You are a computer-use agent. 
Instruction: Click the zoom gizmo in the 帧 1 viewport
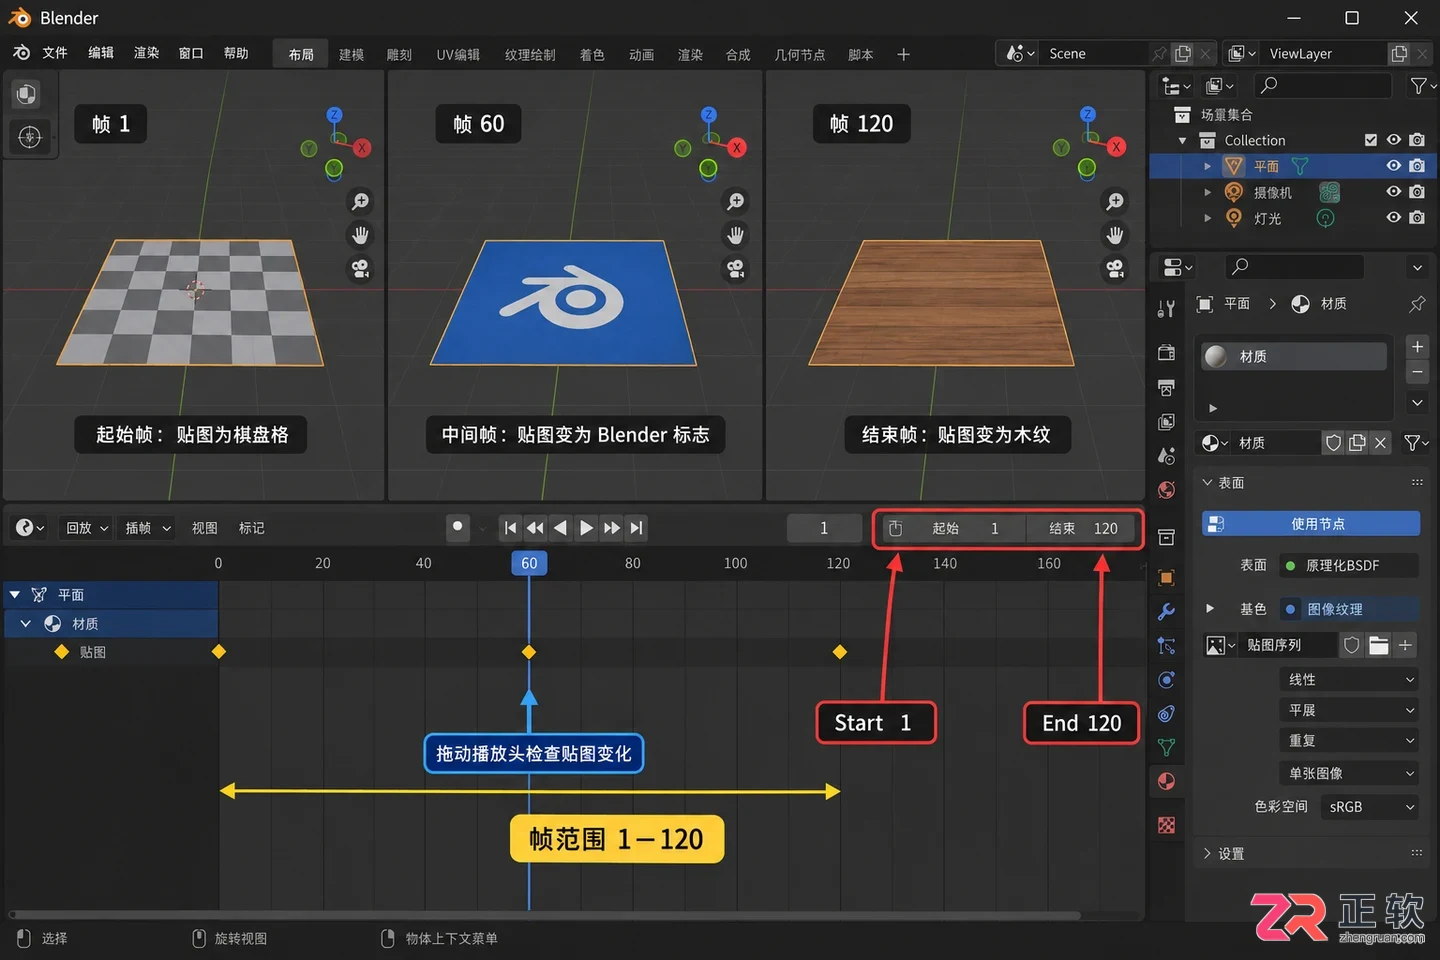point(360,202)
